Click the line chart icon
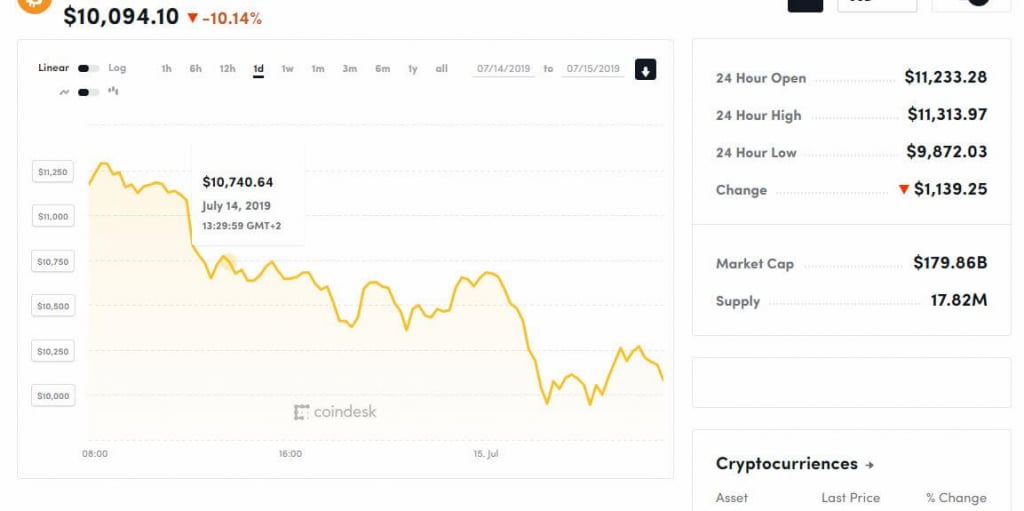This screenshot has height=511, width=1024. pos(64,92)
